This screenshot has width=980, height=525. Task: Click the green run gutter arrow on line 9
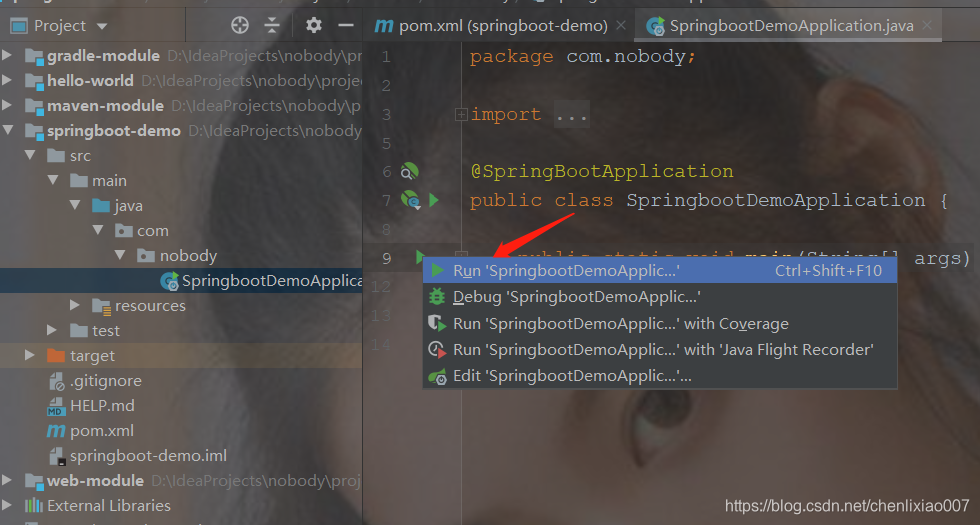tap(420, 256)
